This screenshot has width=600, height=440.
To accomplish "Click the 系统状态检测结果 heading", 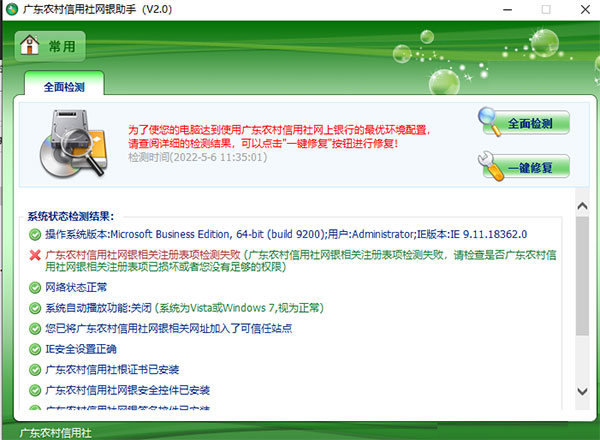I will point(71,217).
